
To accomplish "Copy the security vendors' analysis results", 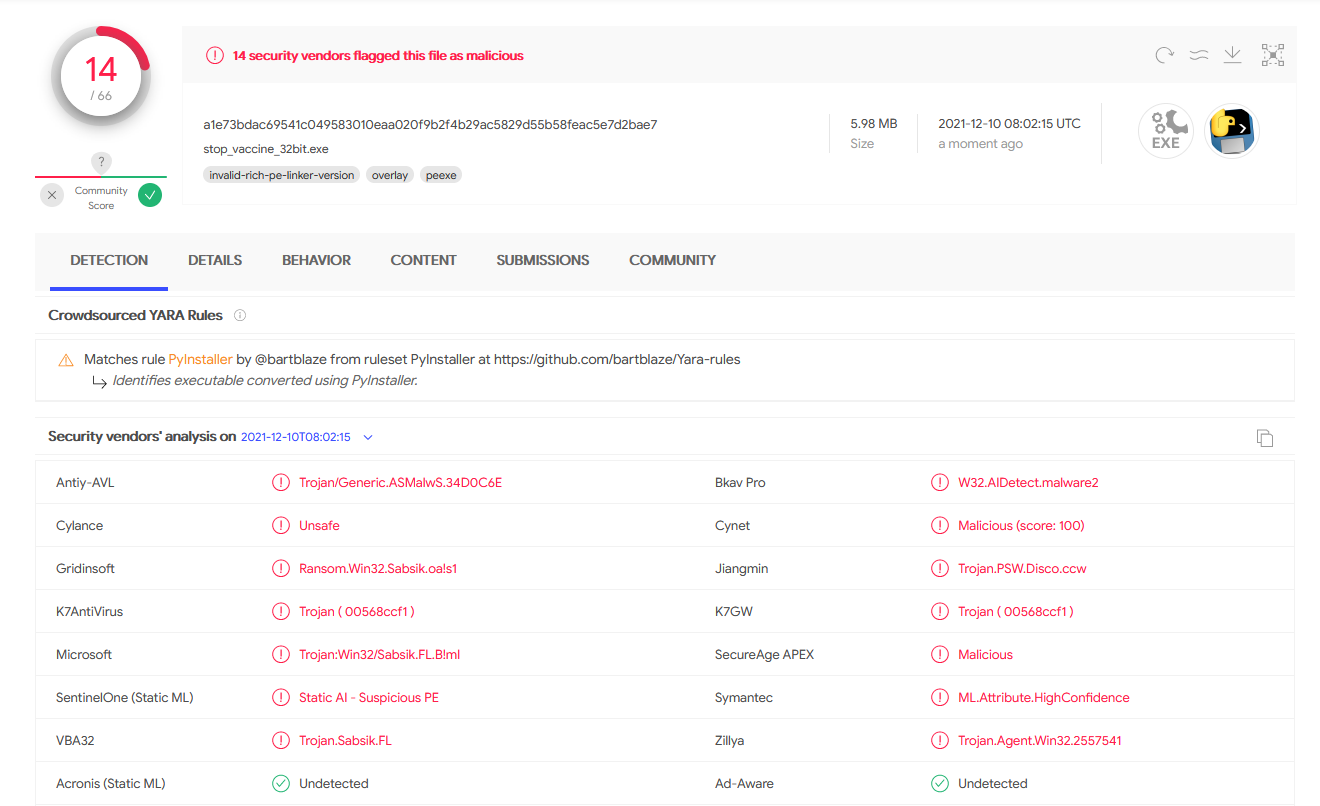I will pos(1265,438).
